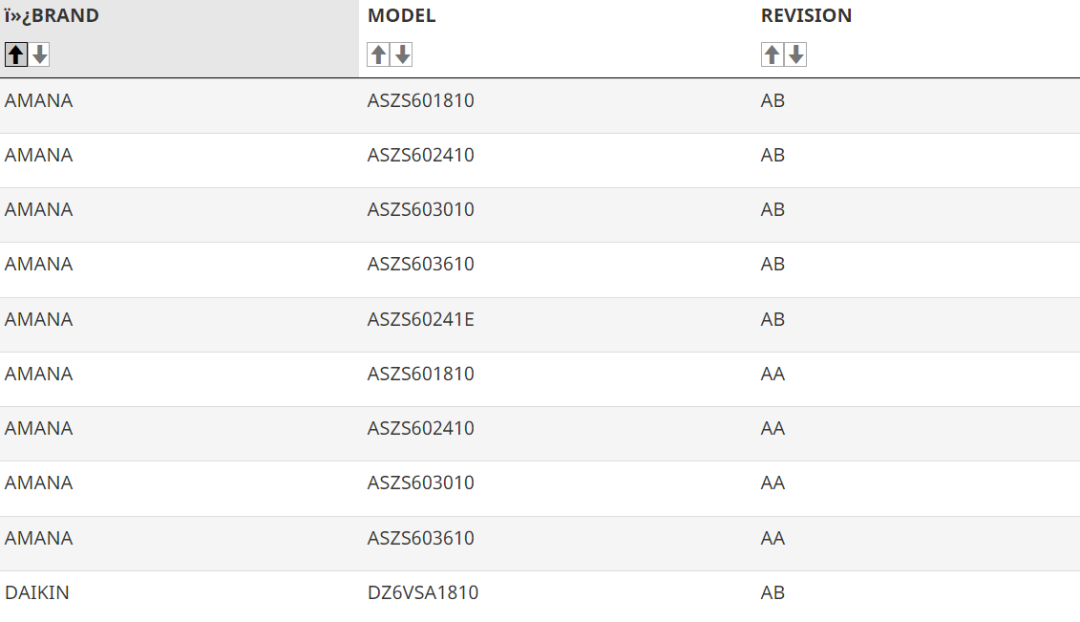Select model ASZS602410 with revision AB
Image resolution: width=1080 pixels, height=622 pixels.
coord(420,155)
